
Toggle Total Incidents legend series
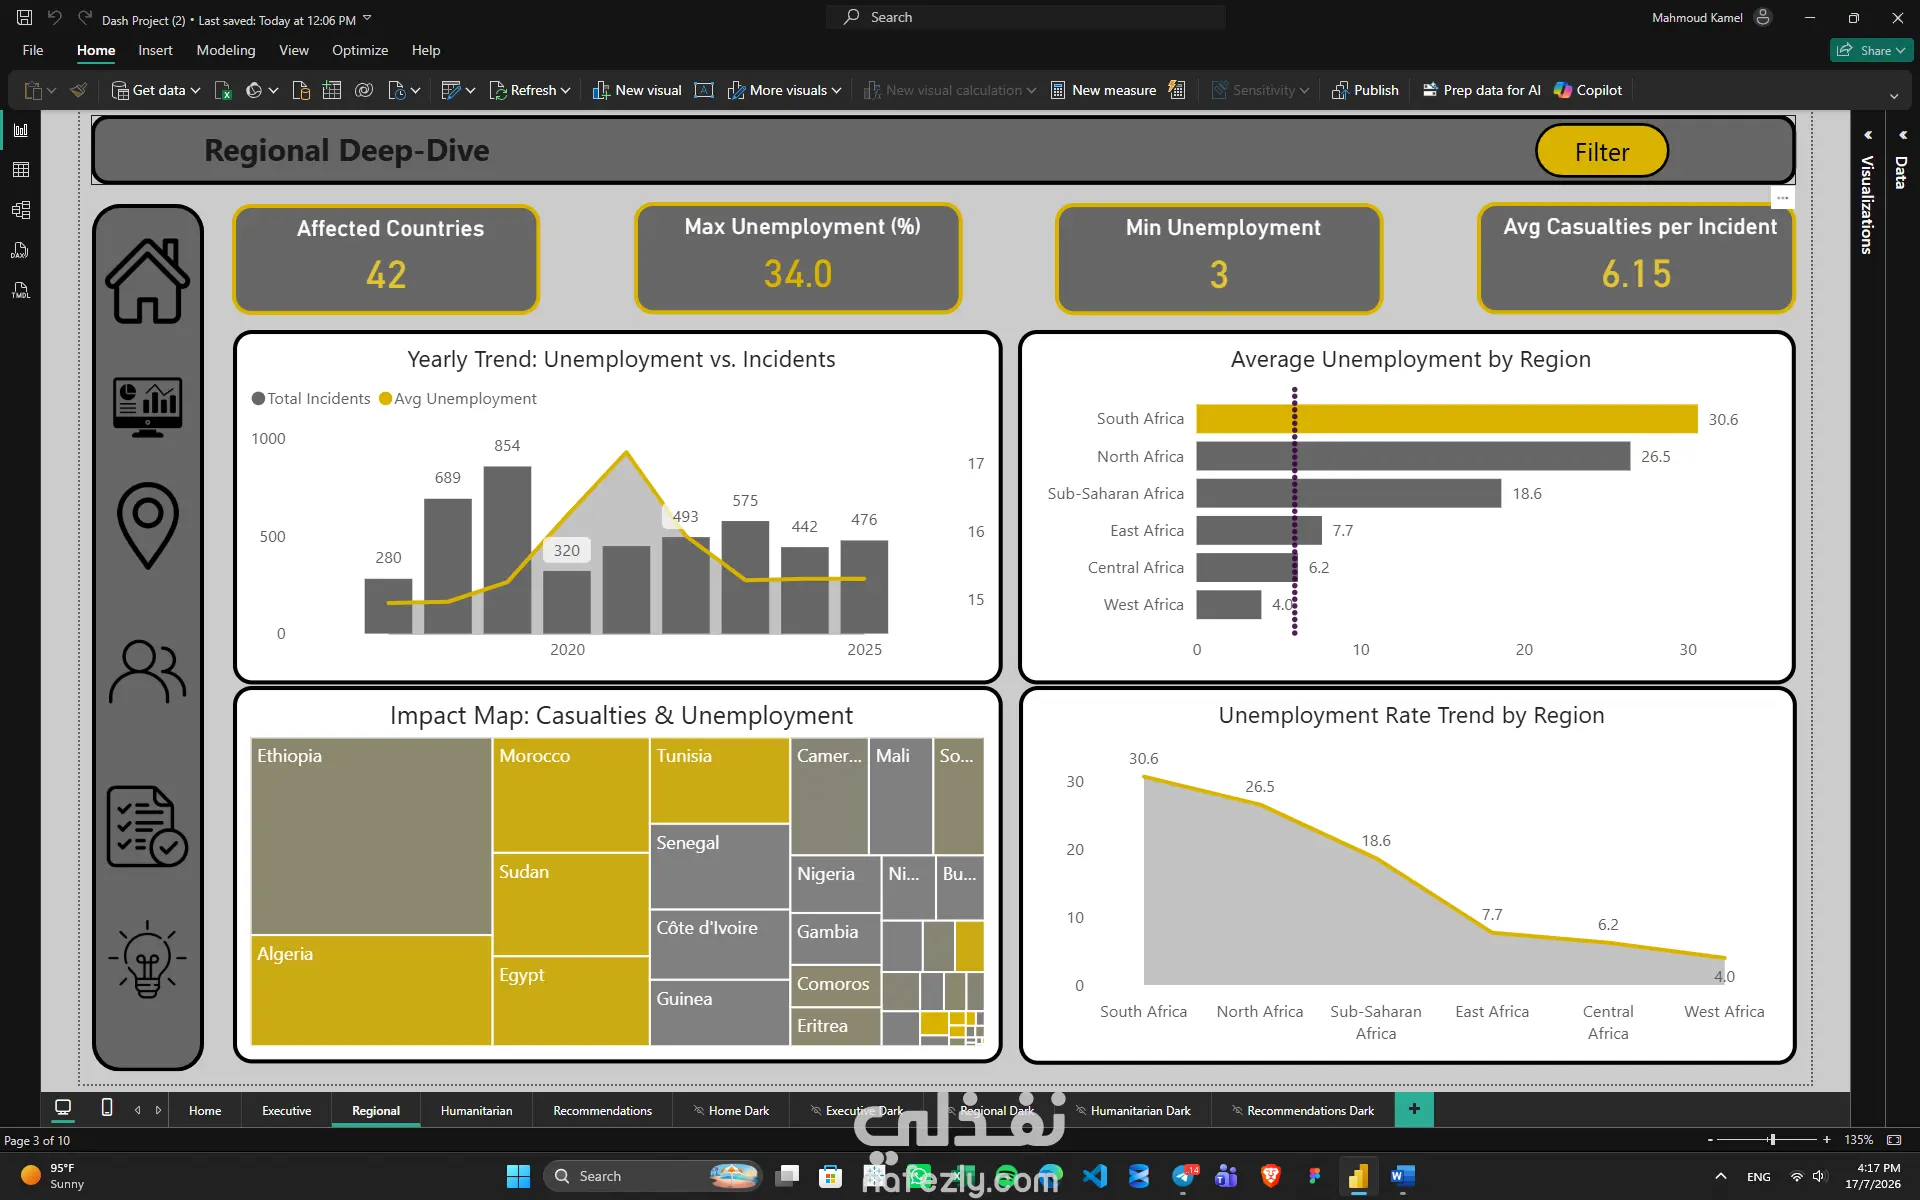click(x=311, y=398)
